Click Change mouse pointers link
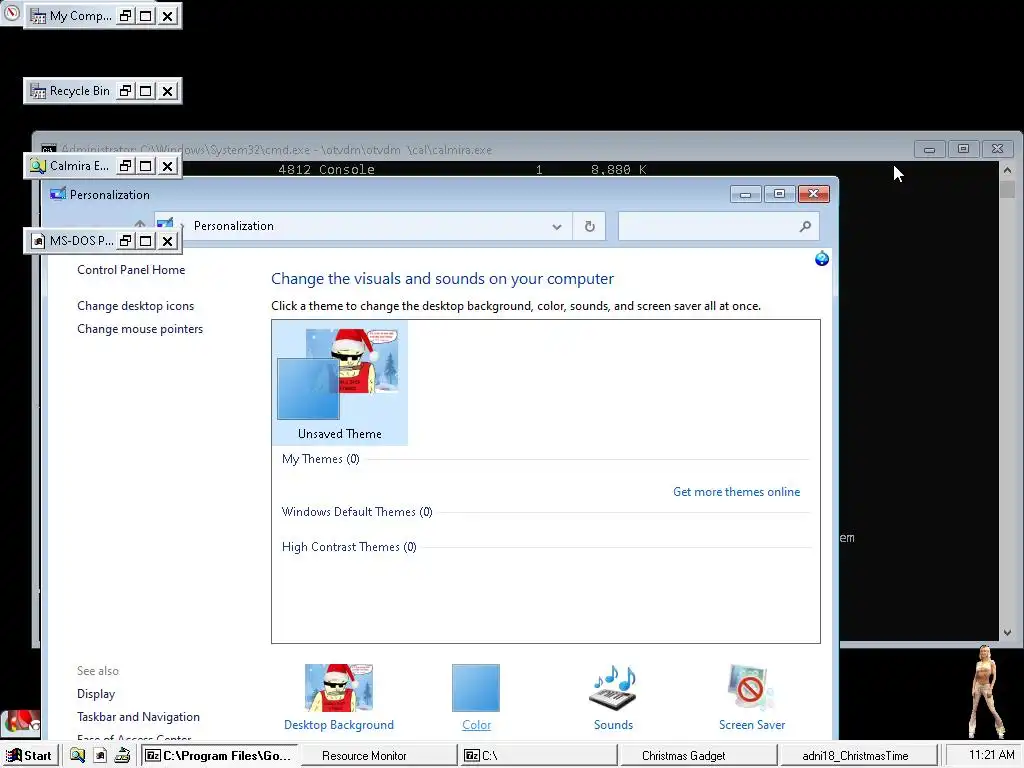The width and height of the screenshot is (1024, 768). pyautogui.click(x=140, y=328)
